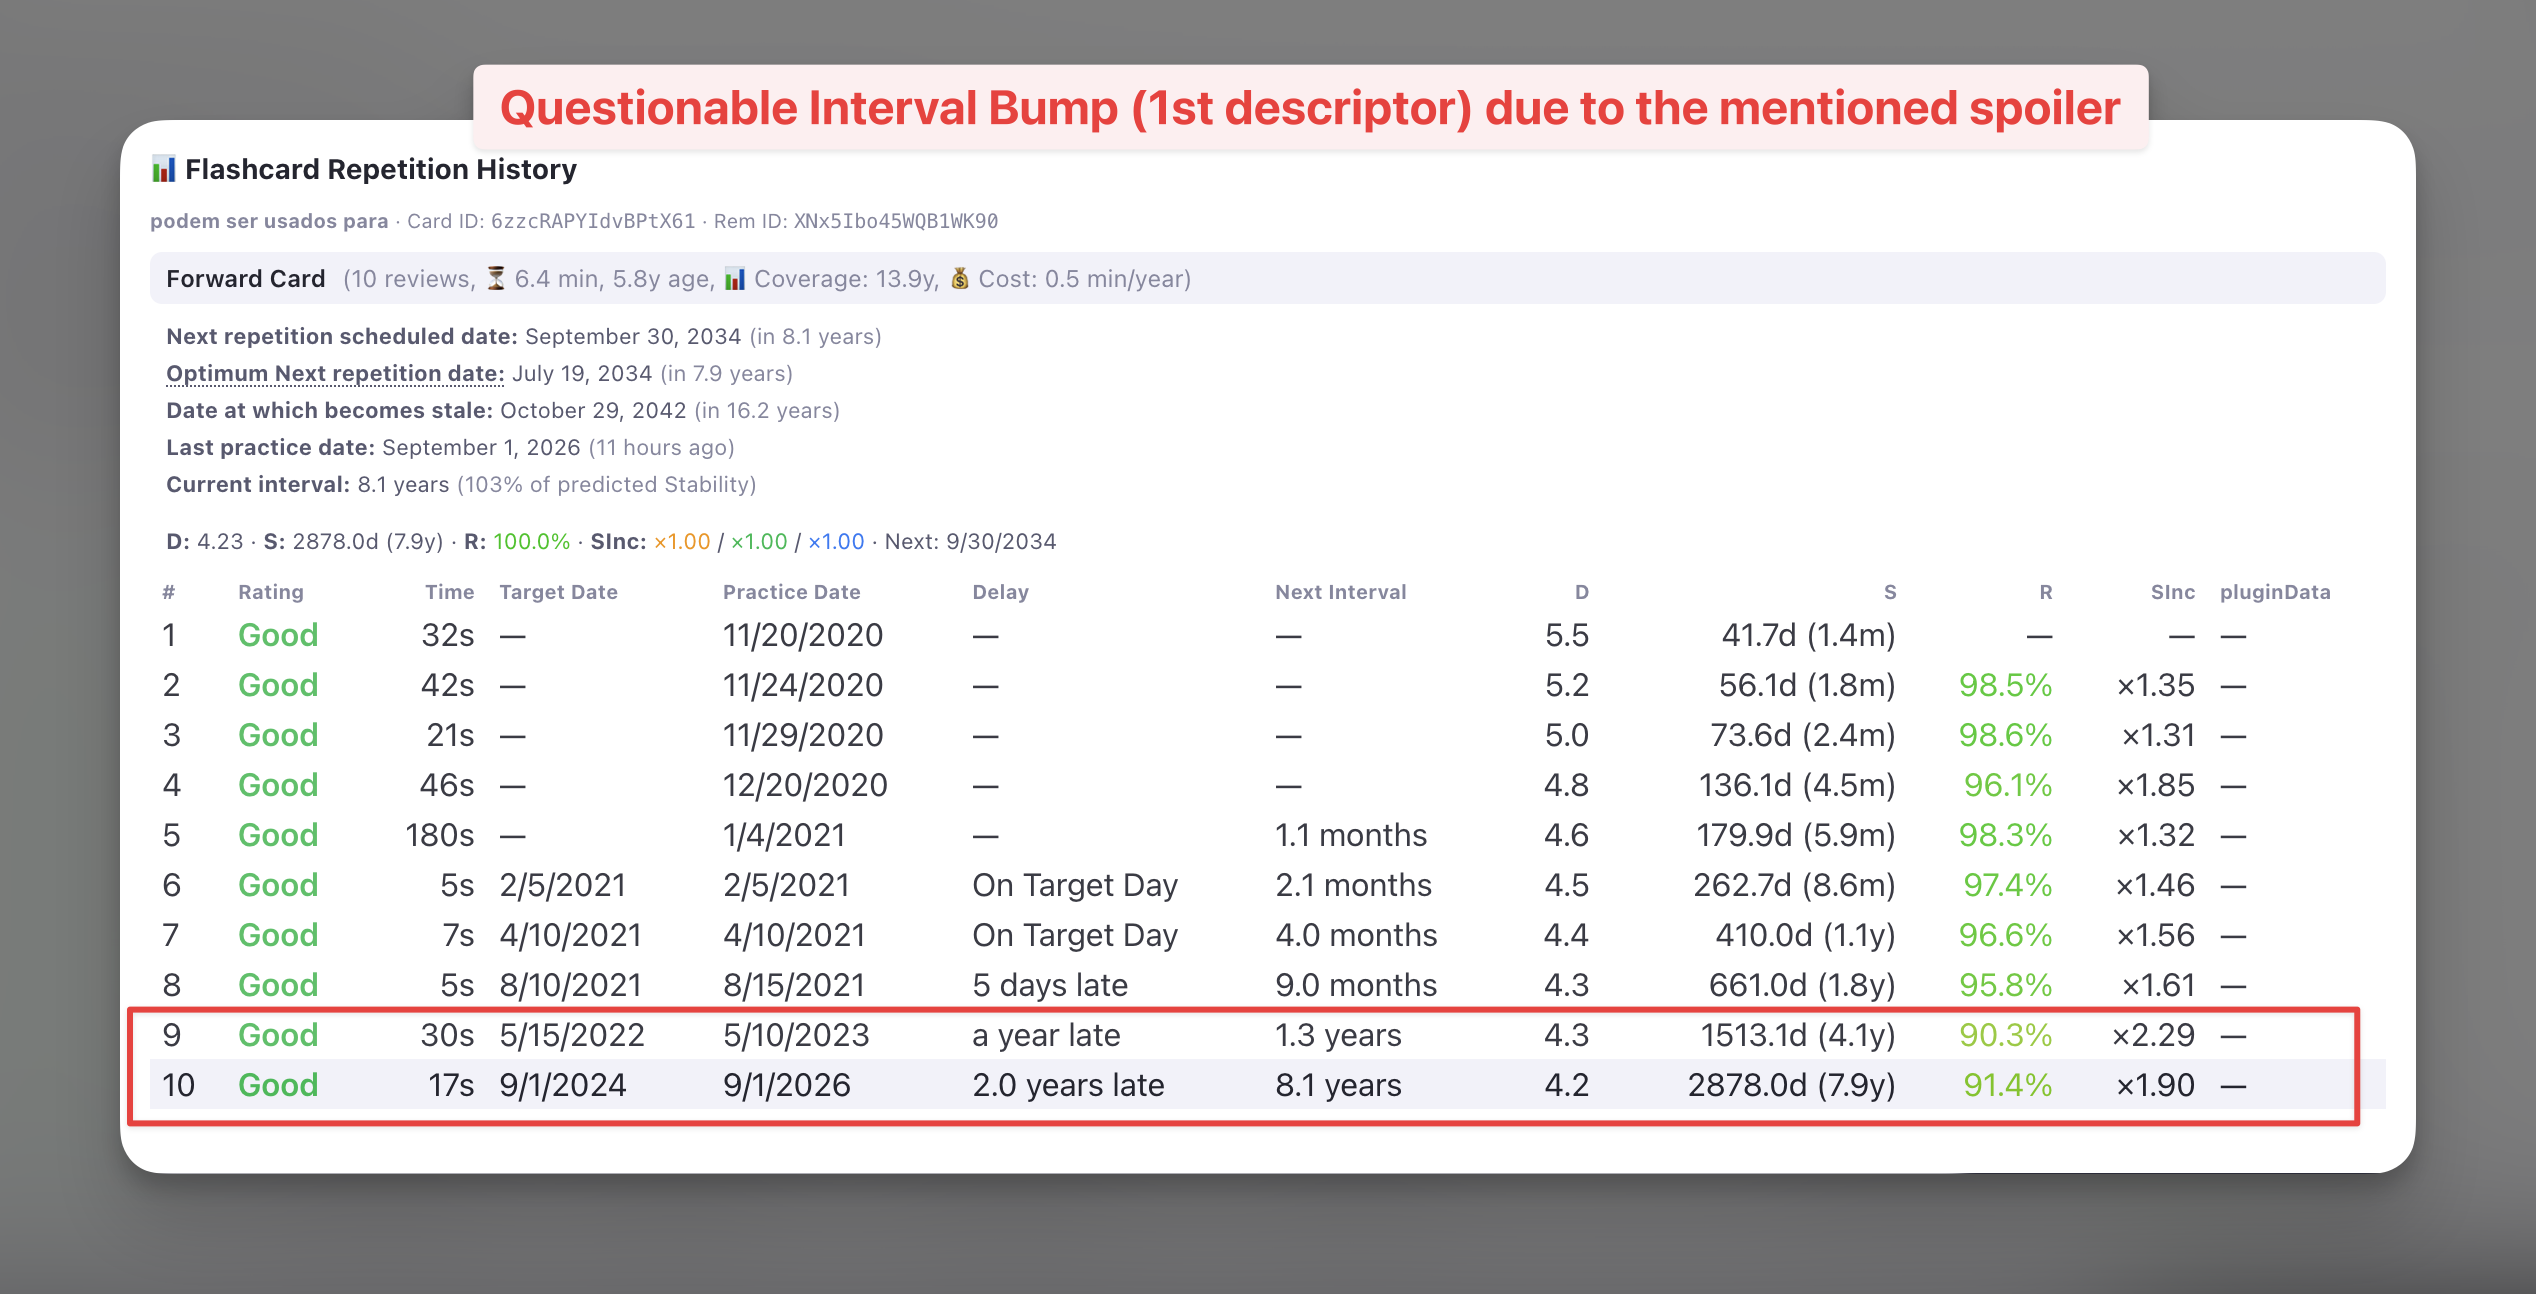Click the bar chart icon beside Flashcard Repetition History
The image size is (2536, 1294).
(163, 169)
